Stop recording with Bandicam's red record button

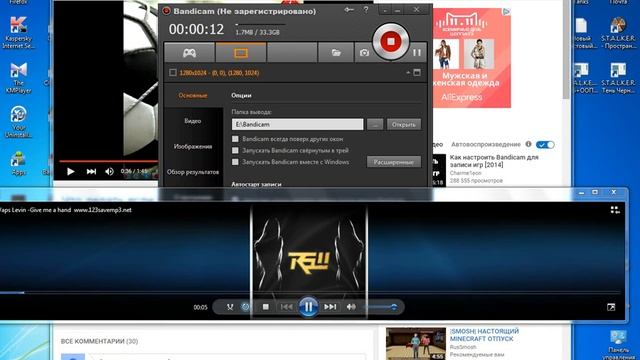pyautogui.click(x=390, y=41)
